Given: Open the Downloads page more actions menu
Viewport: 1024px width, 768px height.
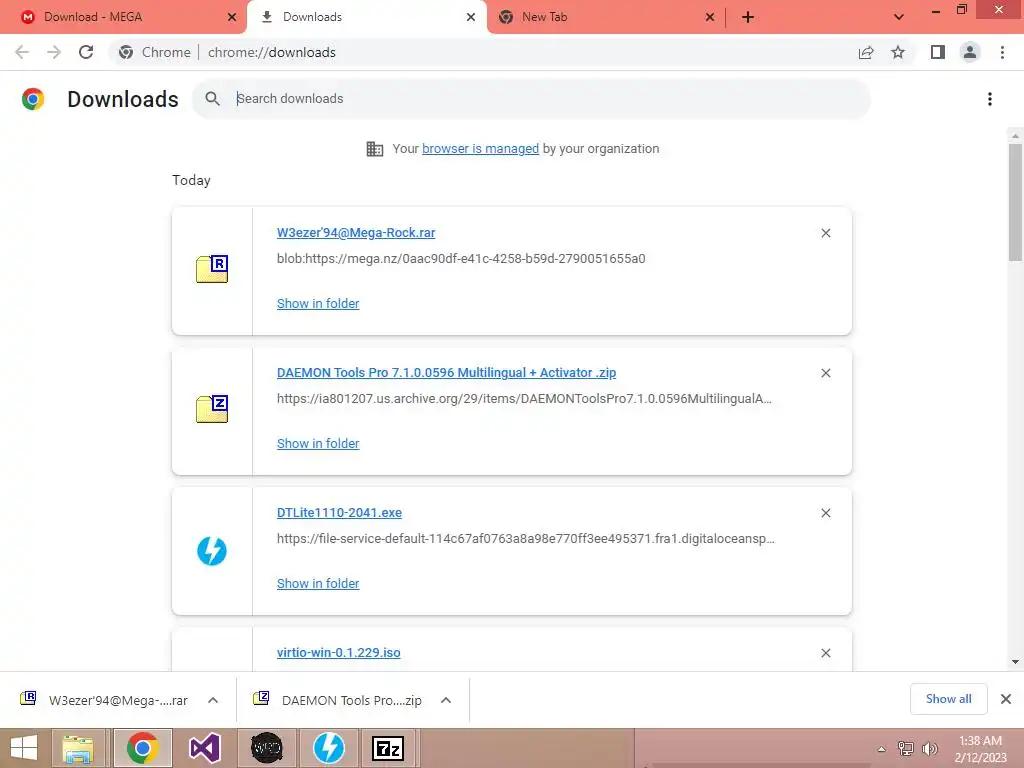Looking at the screenshot, I should 990,99.
